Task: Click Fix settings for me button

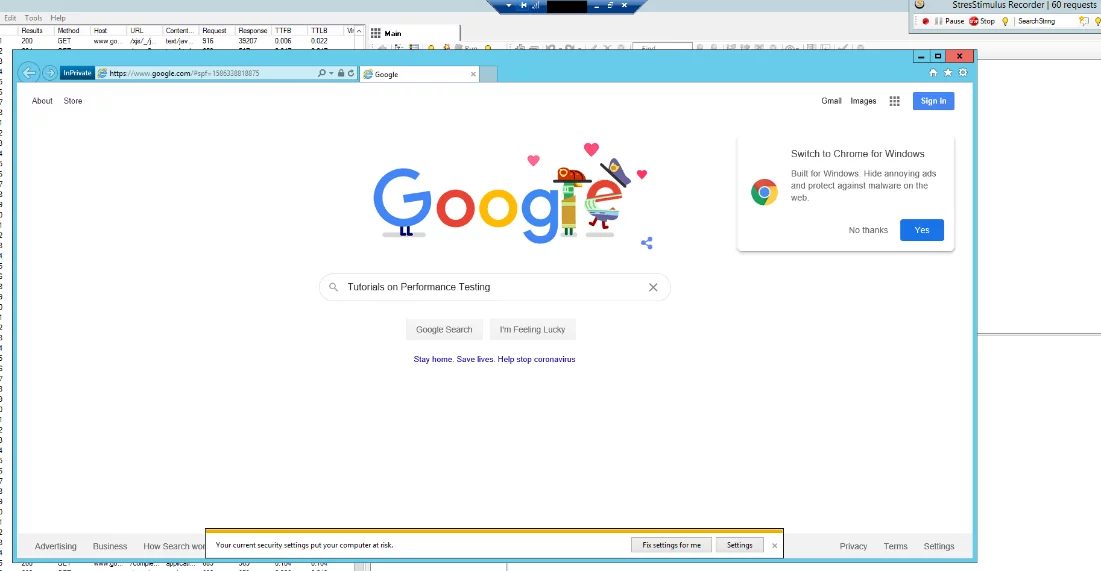Action: pyautogui.click(x=671, y=545)
